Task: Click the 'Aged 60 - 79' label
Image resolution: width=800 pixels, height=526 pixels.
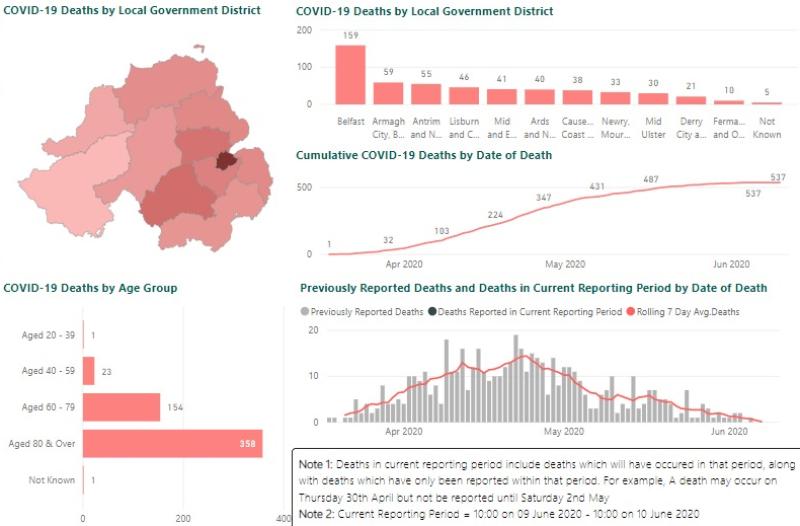Action: tap(48, 407)
